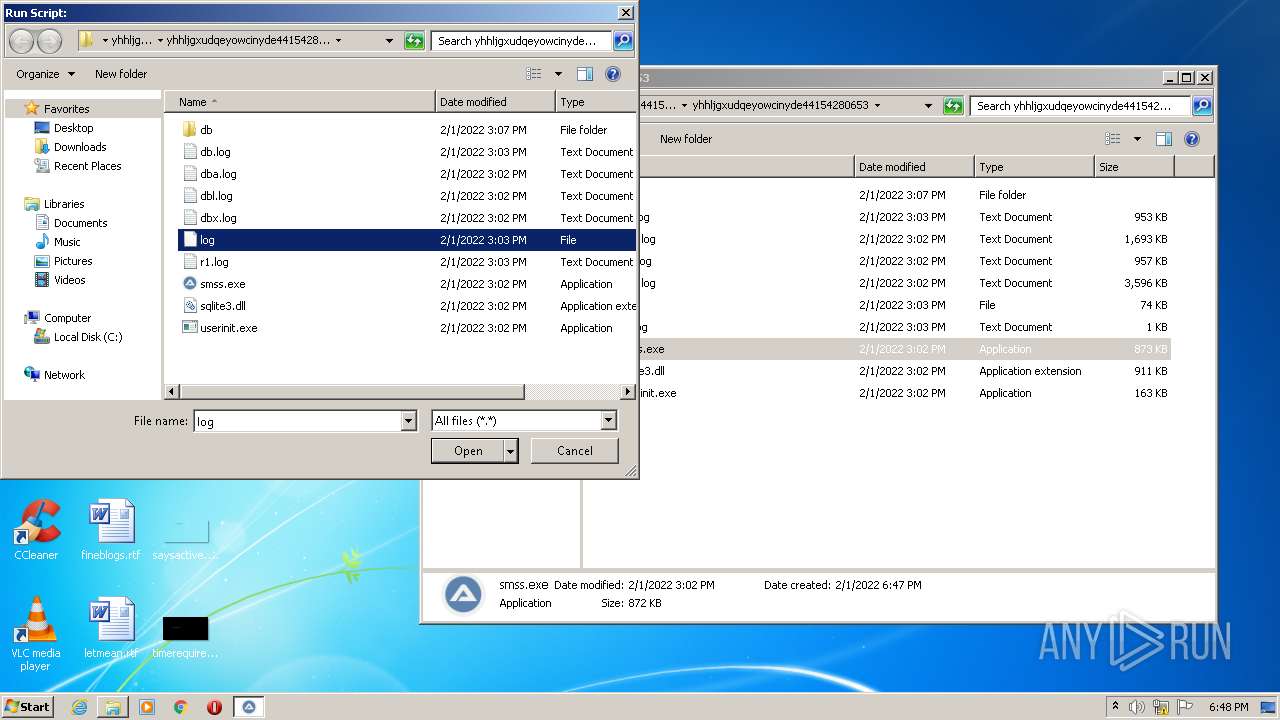The image size is (1280, 720).
Task: Sort by Name column in Run Script dialog
Action: (x=300, y=102)
